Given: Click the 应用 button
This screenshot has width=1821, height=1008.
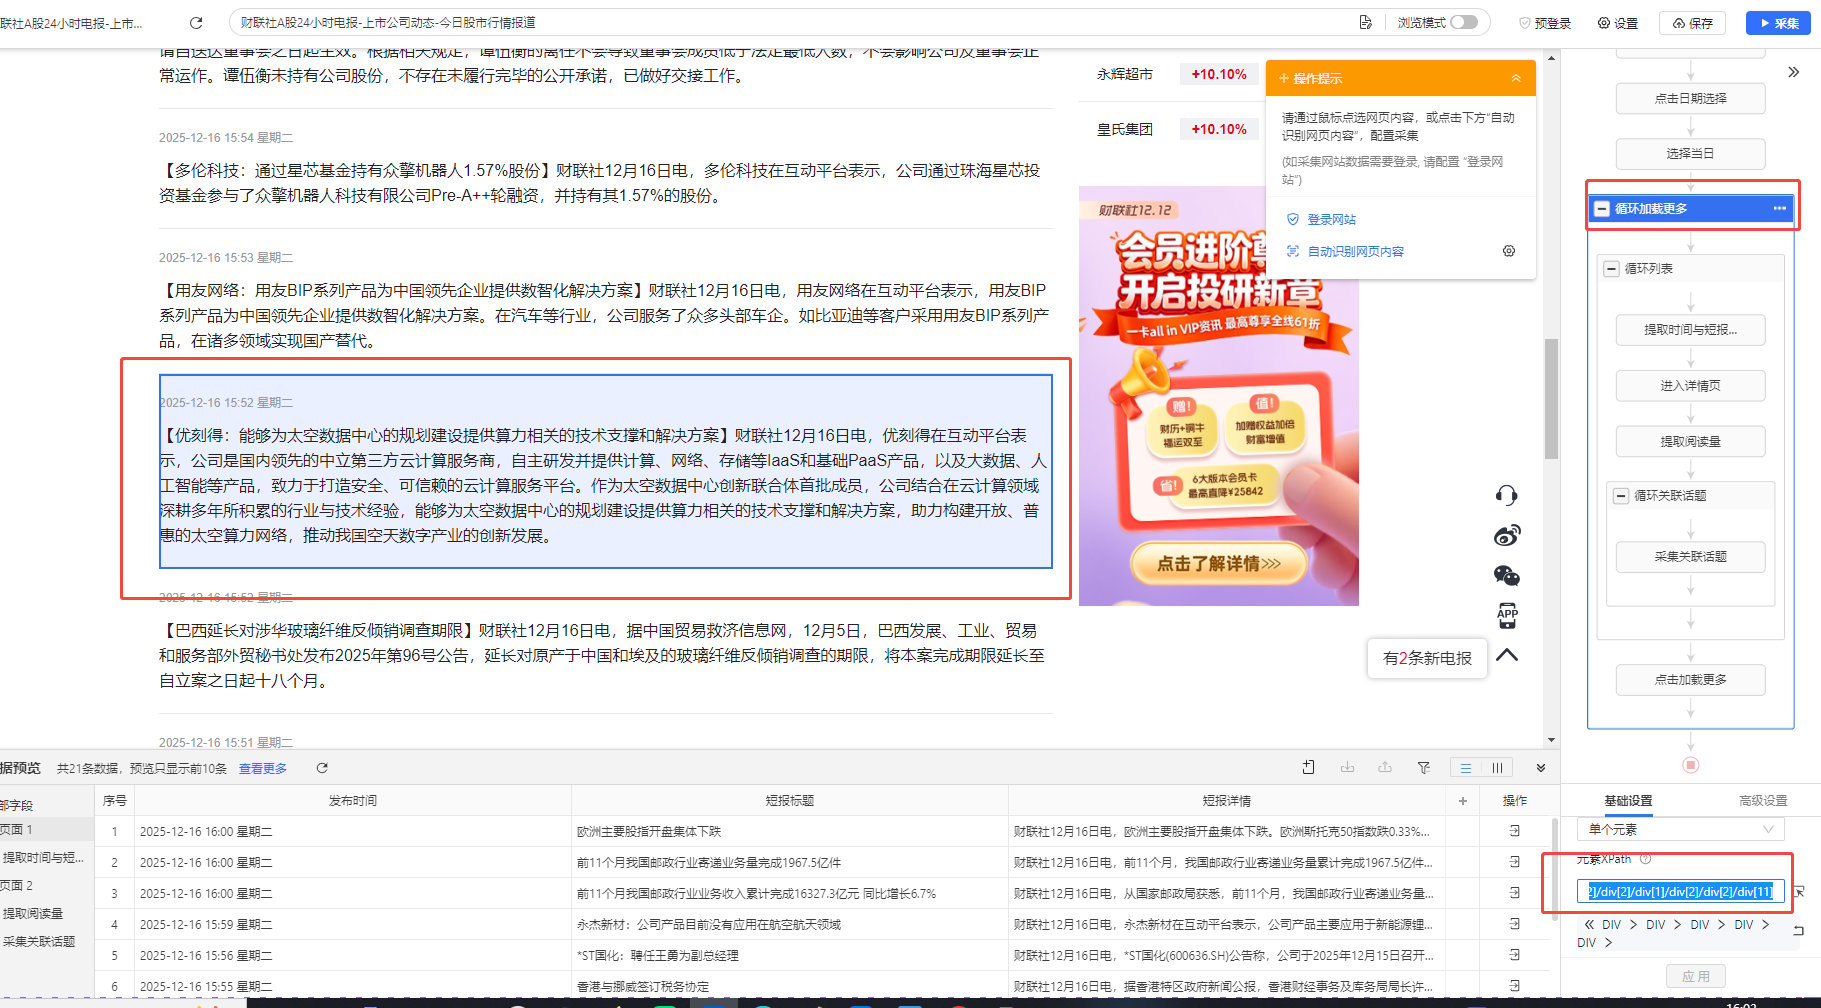Looking at the screenshot, I should [x=1696, y=976].
